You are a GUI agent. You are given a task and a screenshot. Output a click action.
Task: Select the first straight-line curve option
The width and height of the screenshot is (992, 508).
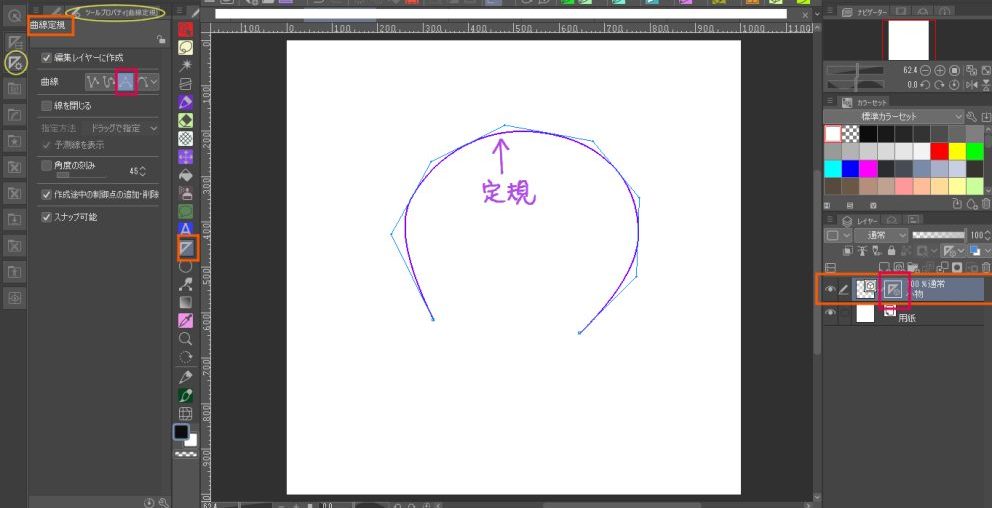point(94,82)
